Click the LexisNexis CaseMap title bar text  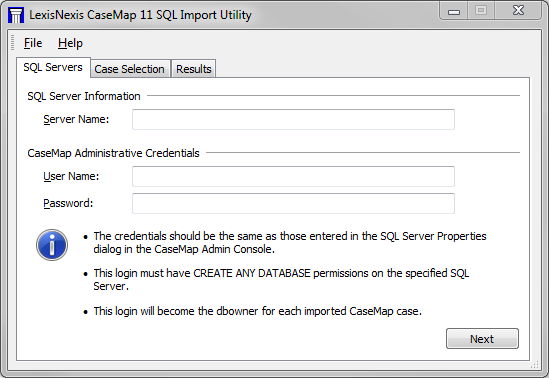(x=140, y=15)
